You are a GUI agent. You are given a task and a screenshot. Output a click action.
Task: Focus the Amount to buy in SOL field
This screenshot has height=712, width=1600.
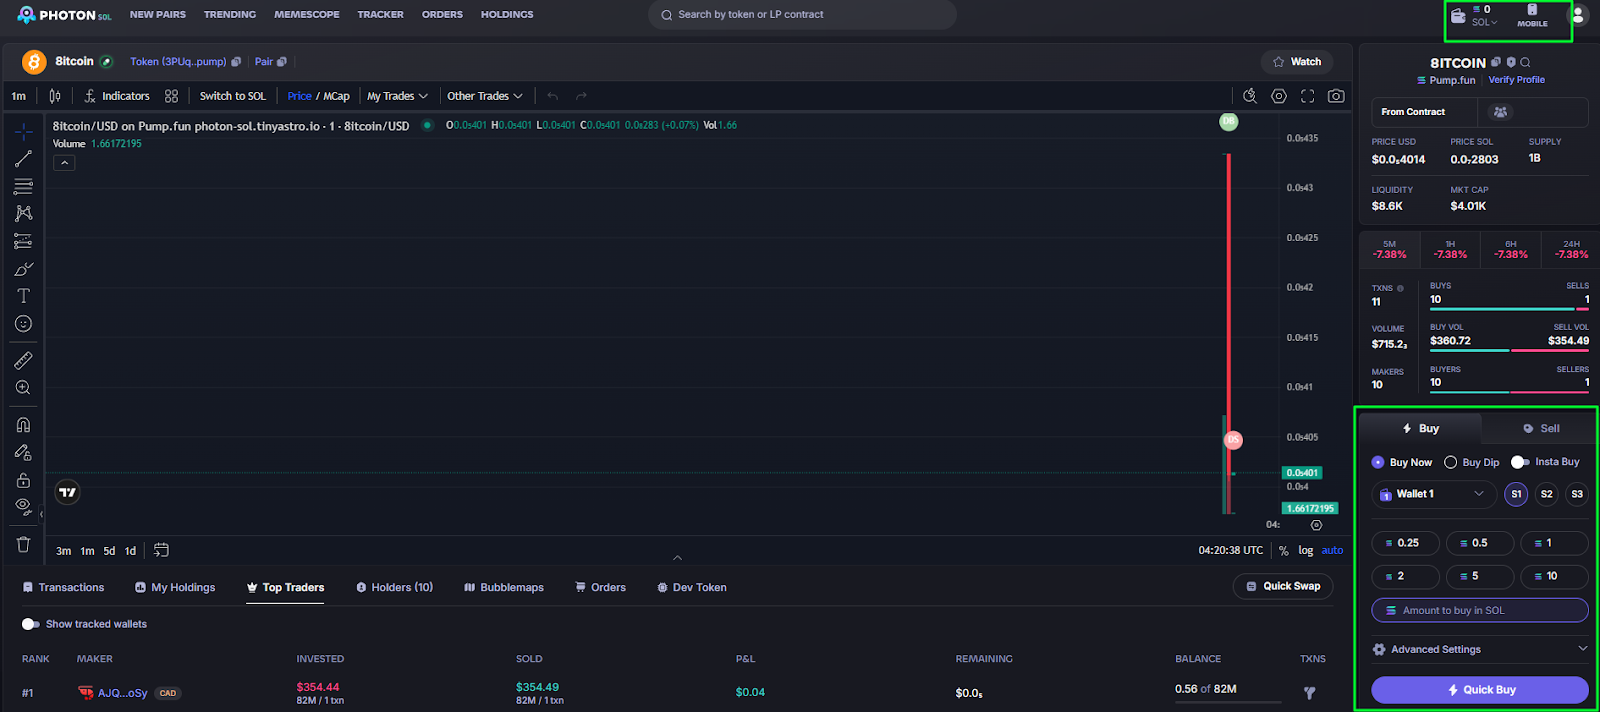click(1480, 610)
